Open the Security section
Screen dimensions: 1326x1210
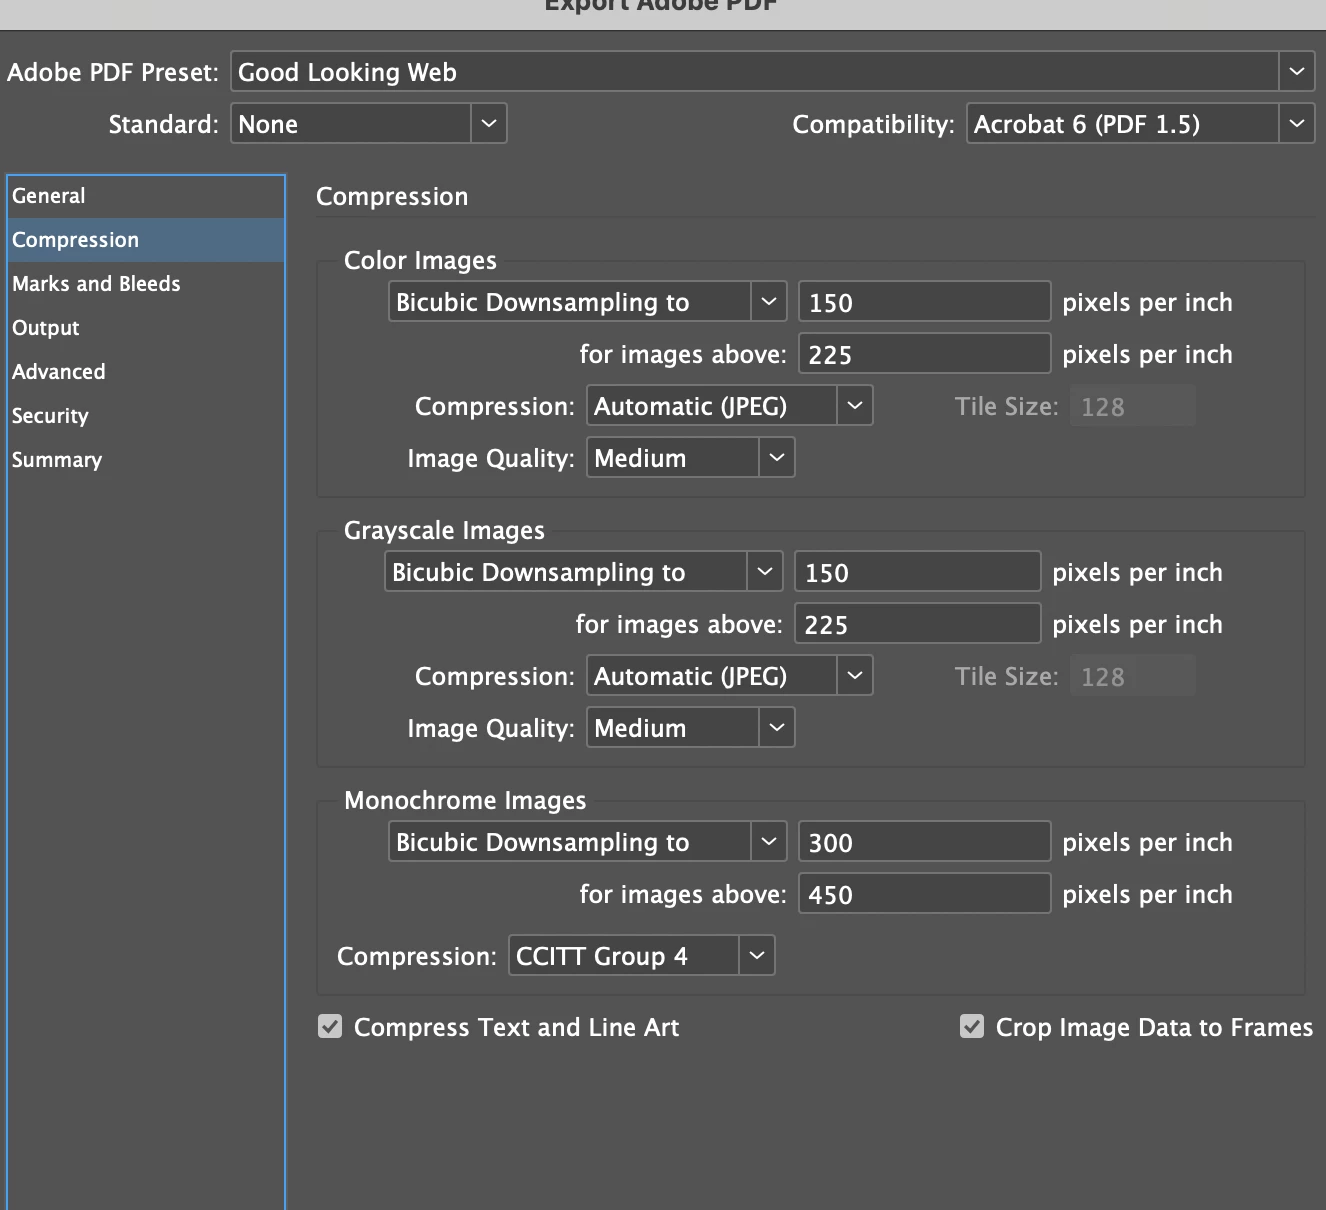146,416
